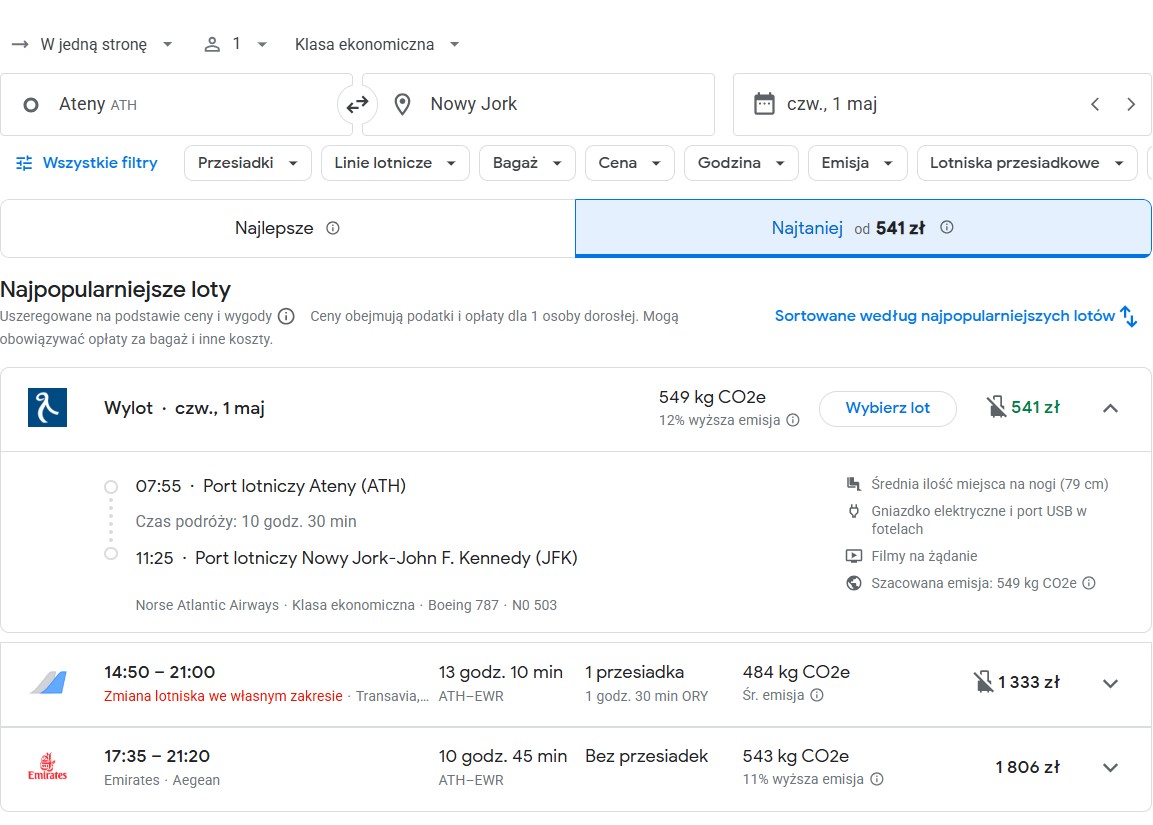The height and width of the screenshot is (825, 1153).
Task: Show info on 12% wyższa emisja
Action: 793,421
